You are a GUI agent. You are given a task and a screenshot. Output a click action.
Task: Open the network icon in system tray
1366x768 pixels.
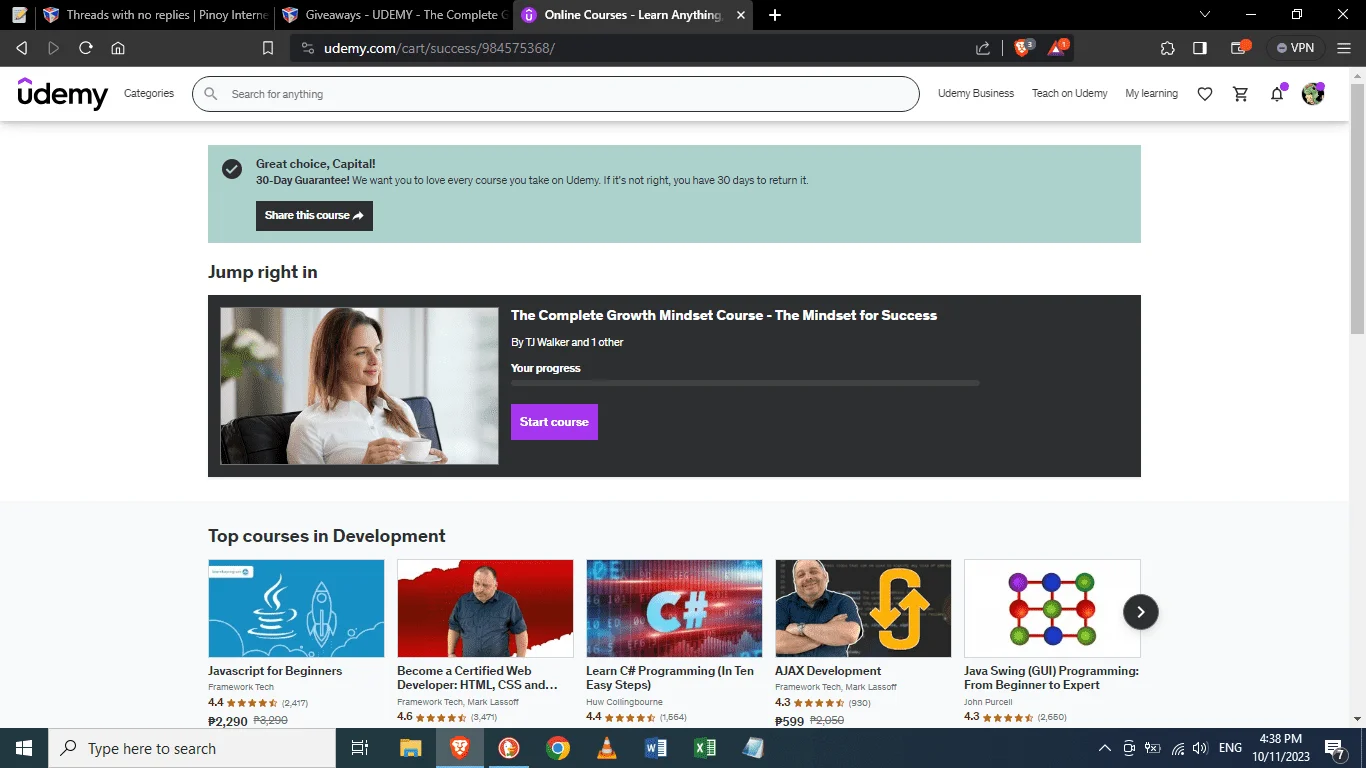click(1177, 748)
